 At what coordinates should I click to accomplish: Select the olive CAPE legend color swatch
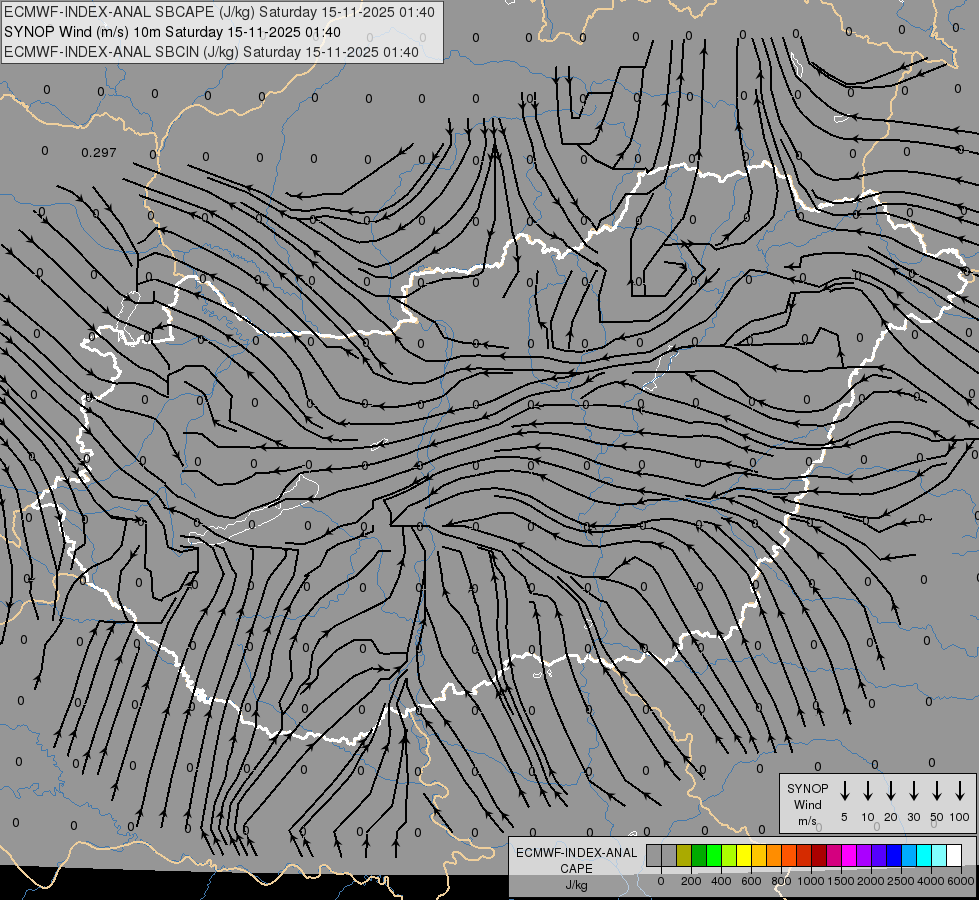coord(684,855)
